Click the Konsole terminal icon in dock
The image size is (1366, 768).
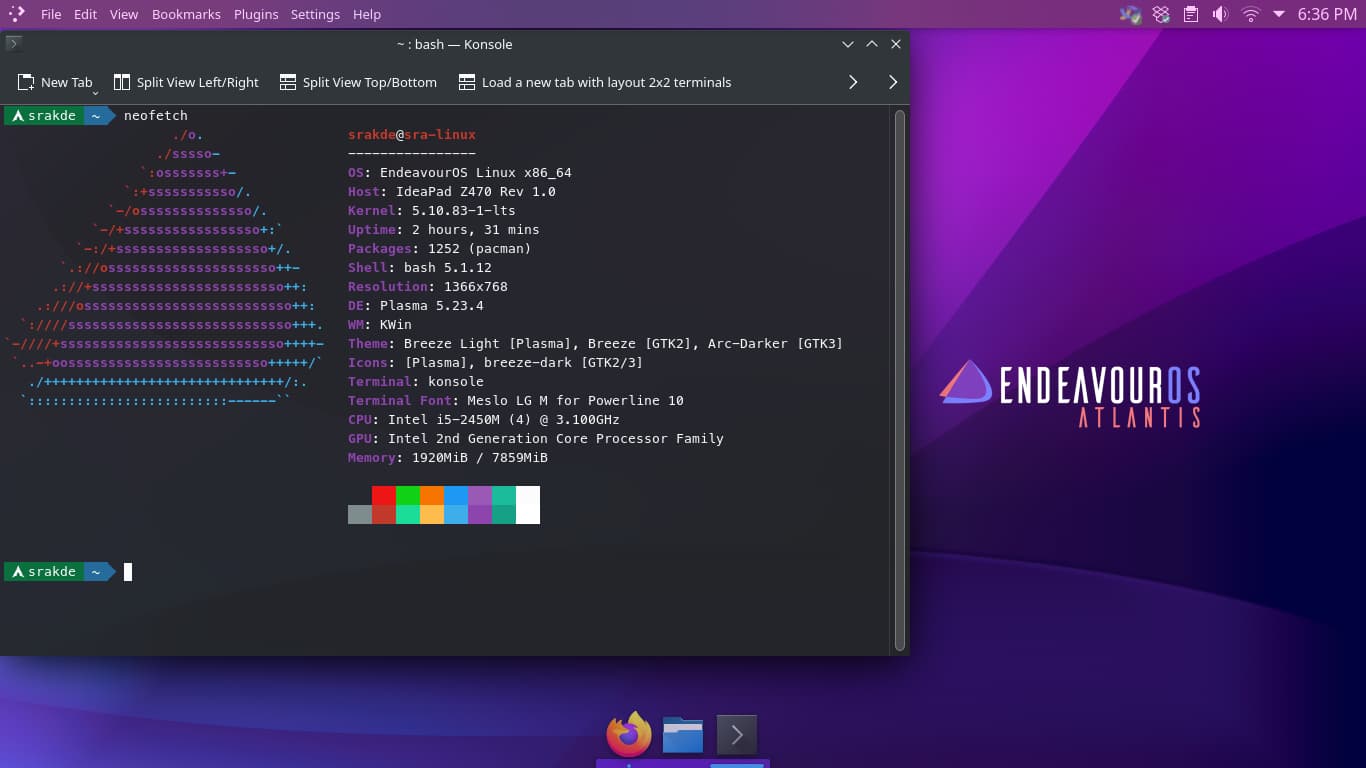click(x=737, y=735)
